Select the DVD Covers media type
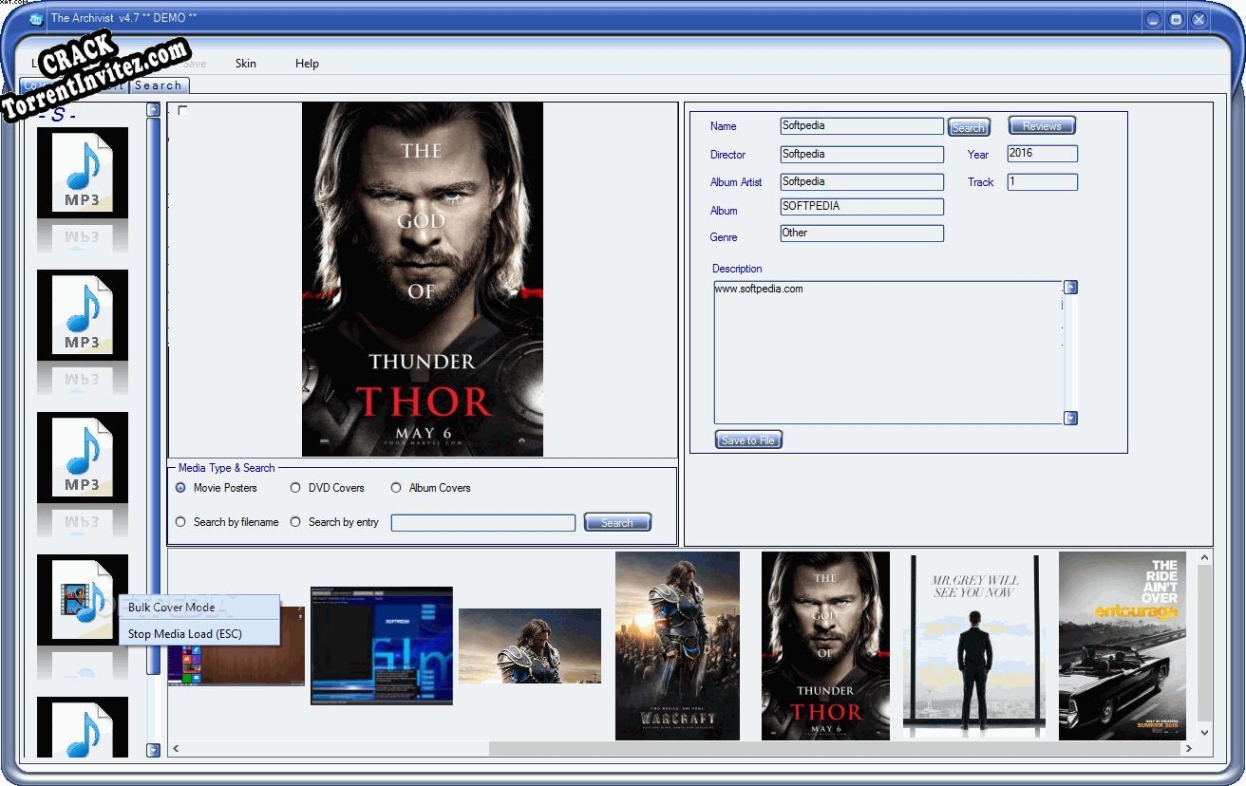1246x786 pixels. pyautogui.click(x=295, y=487)
